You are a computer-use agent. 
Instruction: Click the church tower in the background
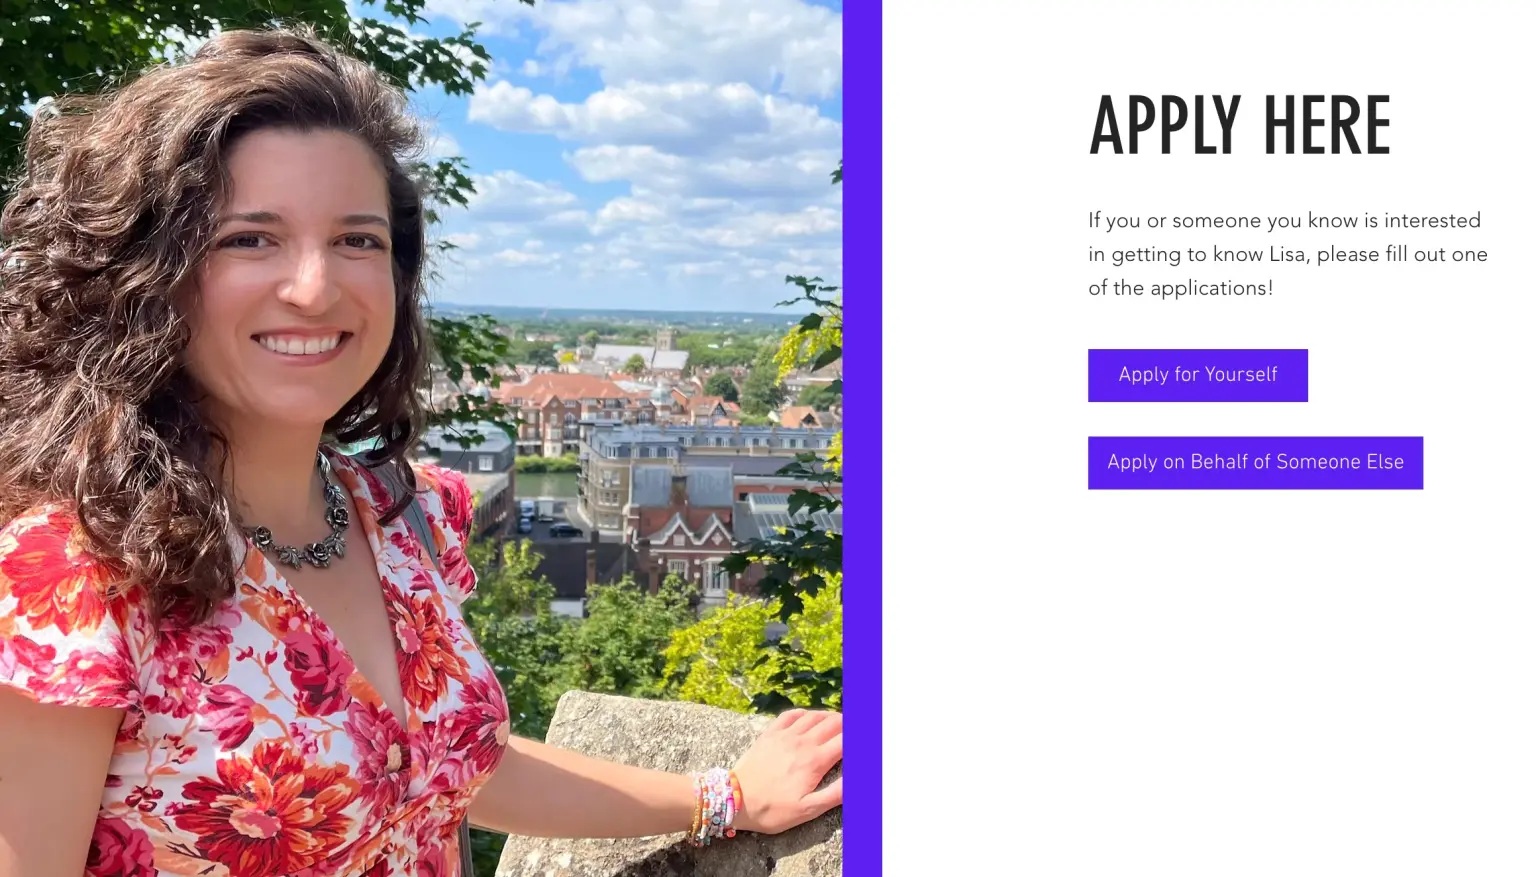(665, 338)
